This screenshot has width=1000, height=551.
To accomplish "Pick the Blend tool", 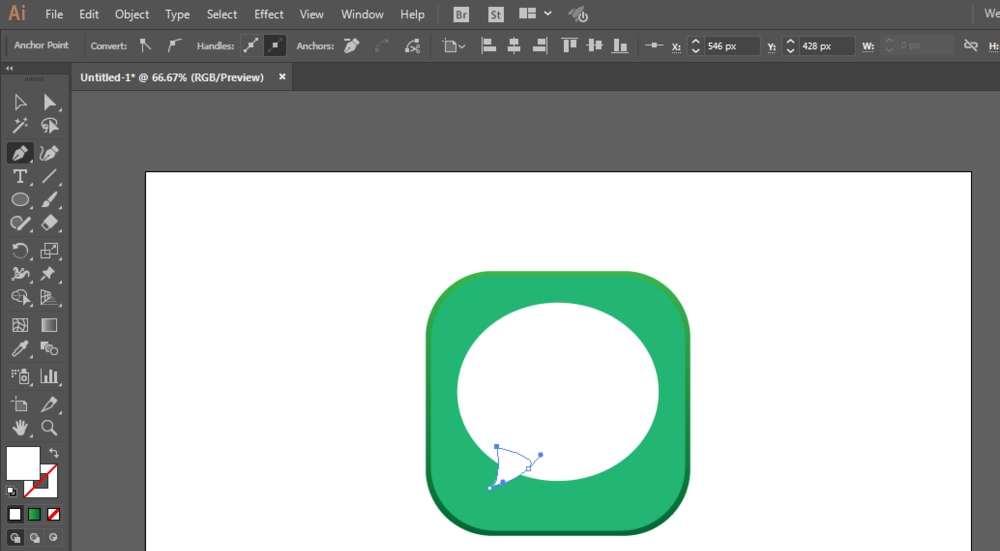I will pyautogui.click(x=49, y=348).
